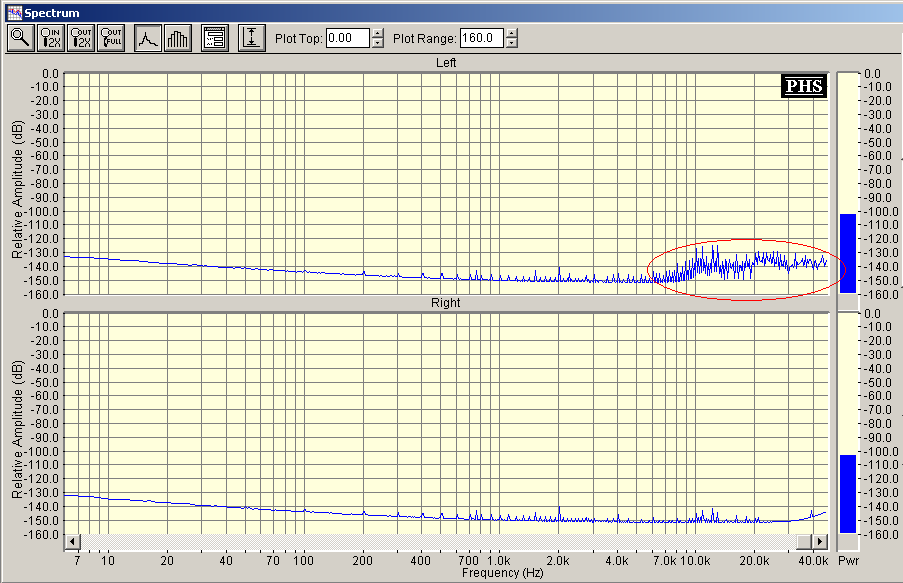Click the Plot Range value field

tap(481, 39)
